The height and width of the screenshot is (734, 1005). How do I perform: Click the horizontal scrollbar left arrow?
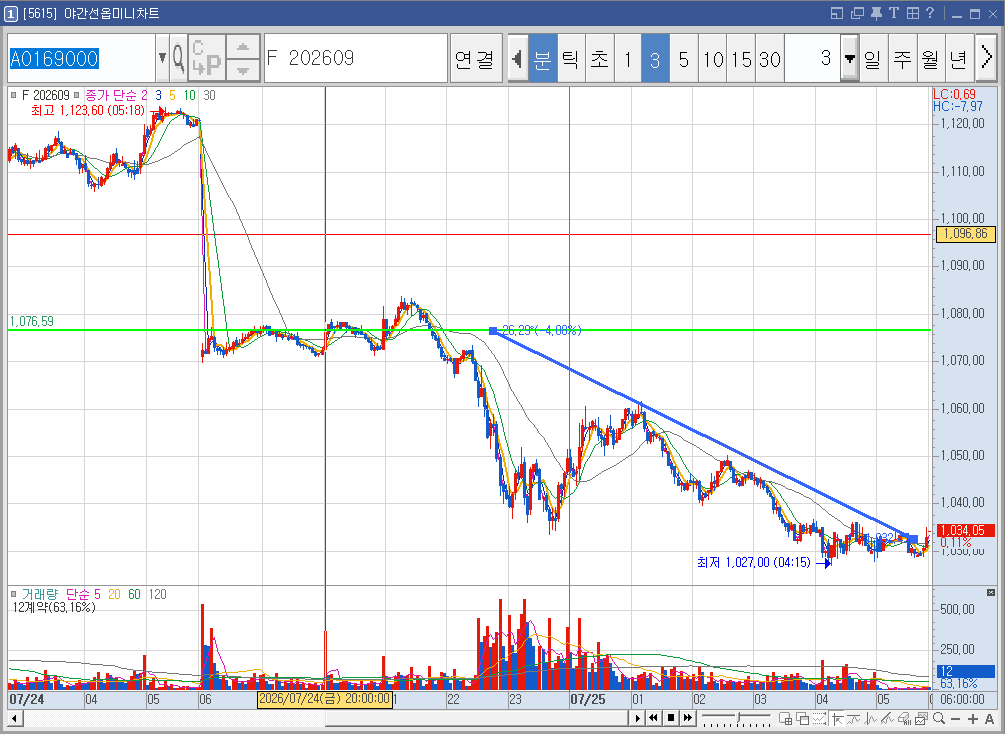[14, 719]
